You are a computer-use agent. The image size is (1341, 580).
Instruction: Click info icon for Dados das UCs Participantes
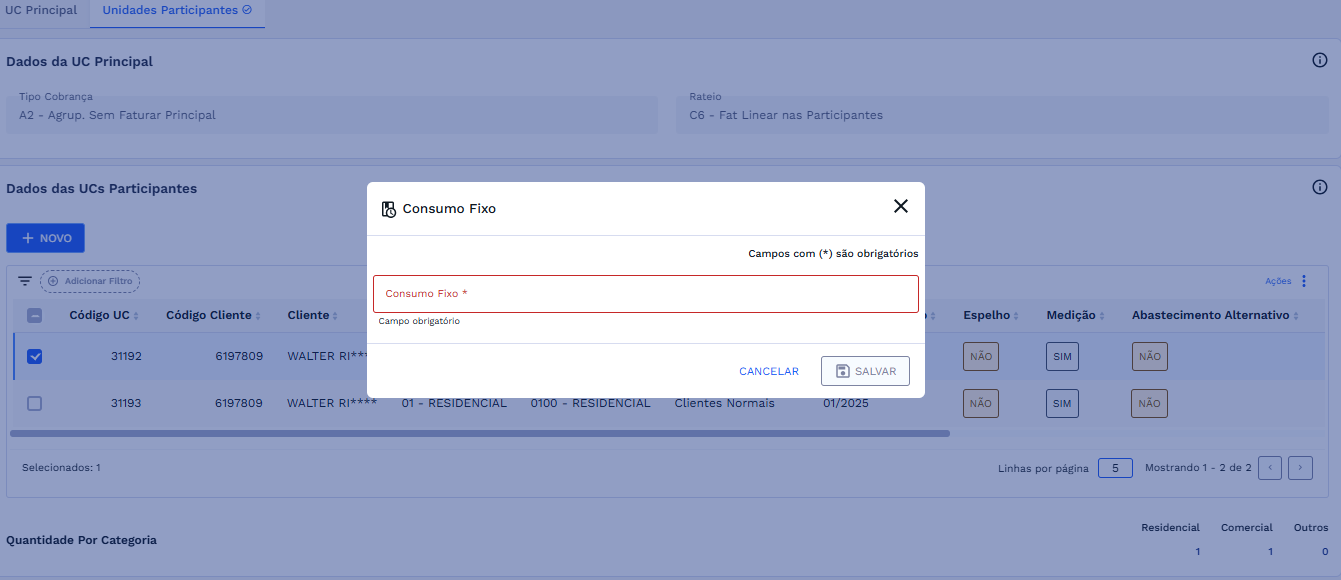[1319, 187]
